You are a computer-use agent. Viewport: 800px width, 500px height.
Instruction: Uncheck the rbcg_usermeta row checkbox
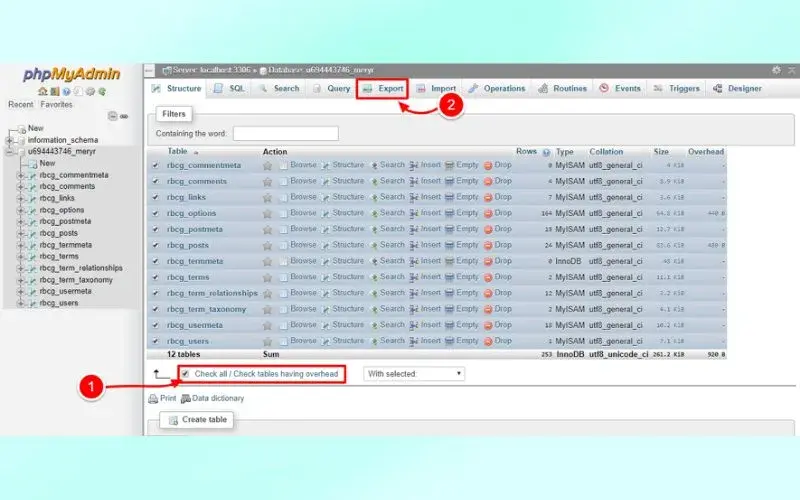point(156,325)
